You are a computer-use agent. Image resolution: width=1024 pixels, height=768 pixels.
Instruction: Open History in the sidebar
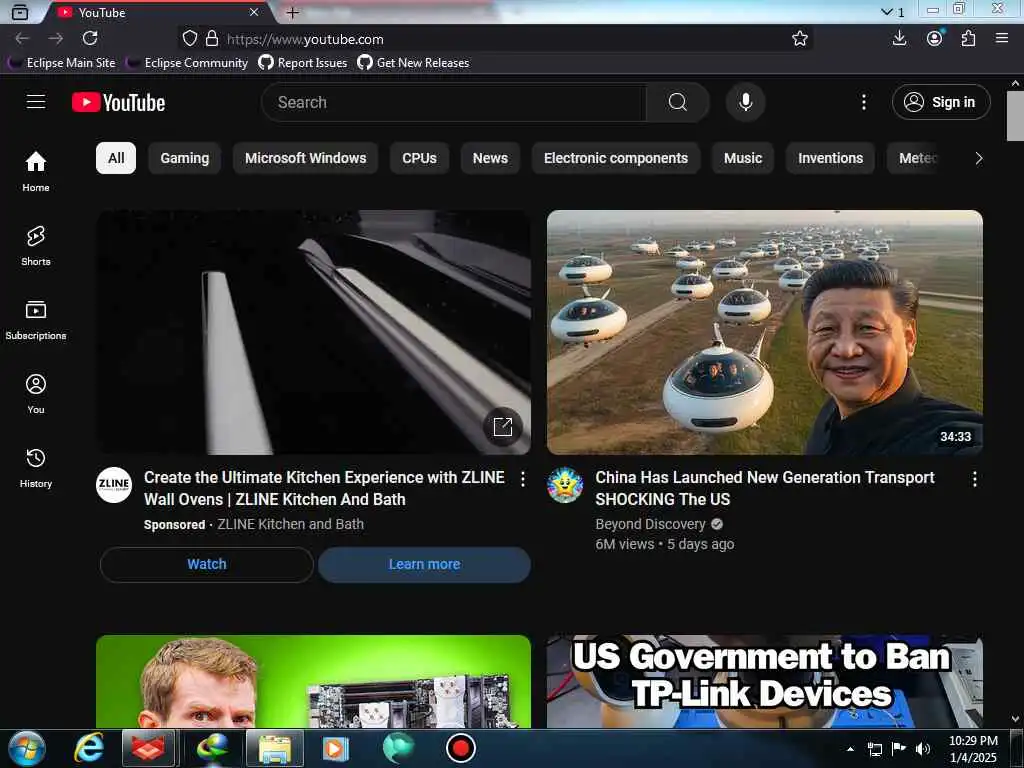click(x=36, y=468)
